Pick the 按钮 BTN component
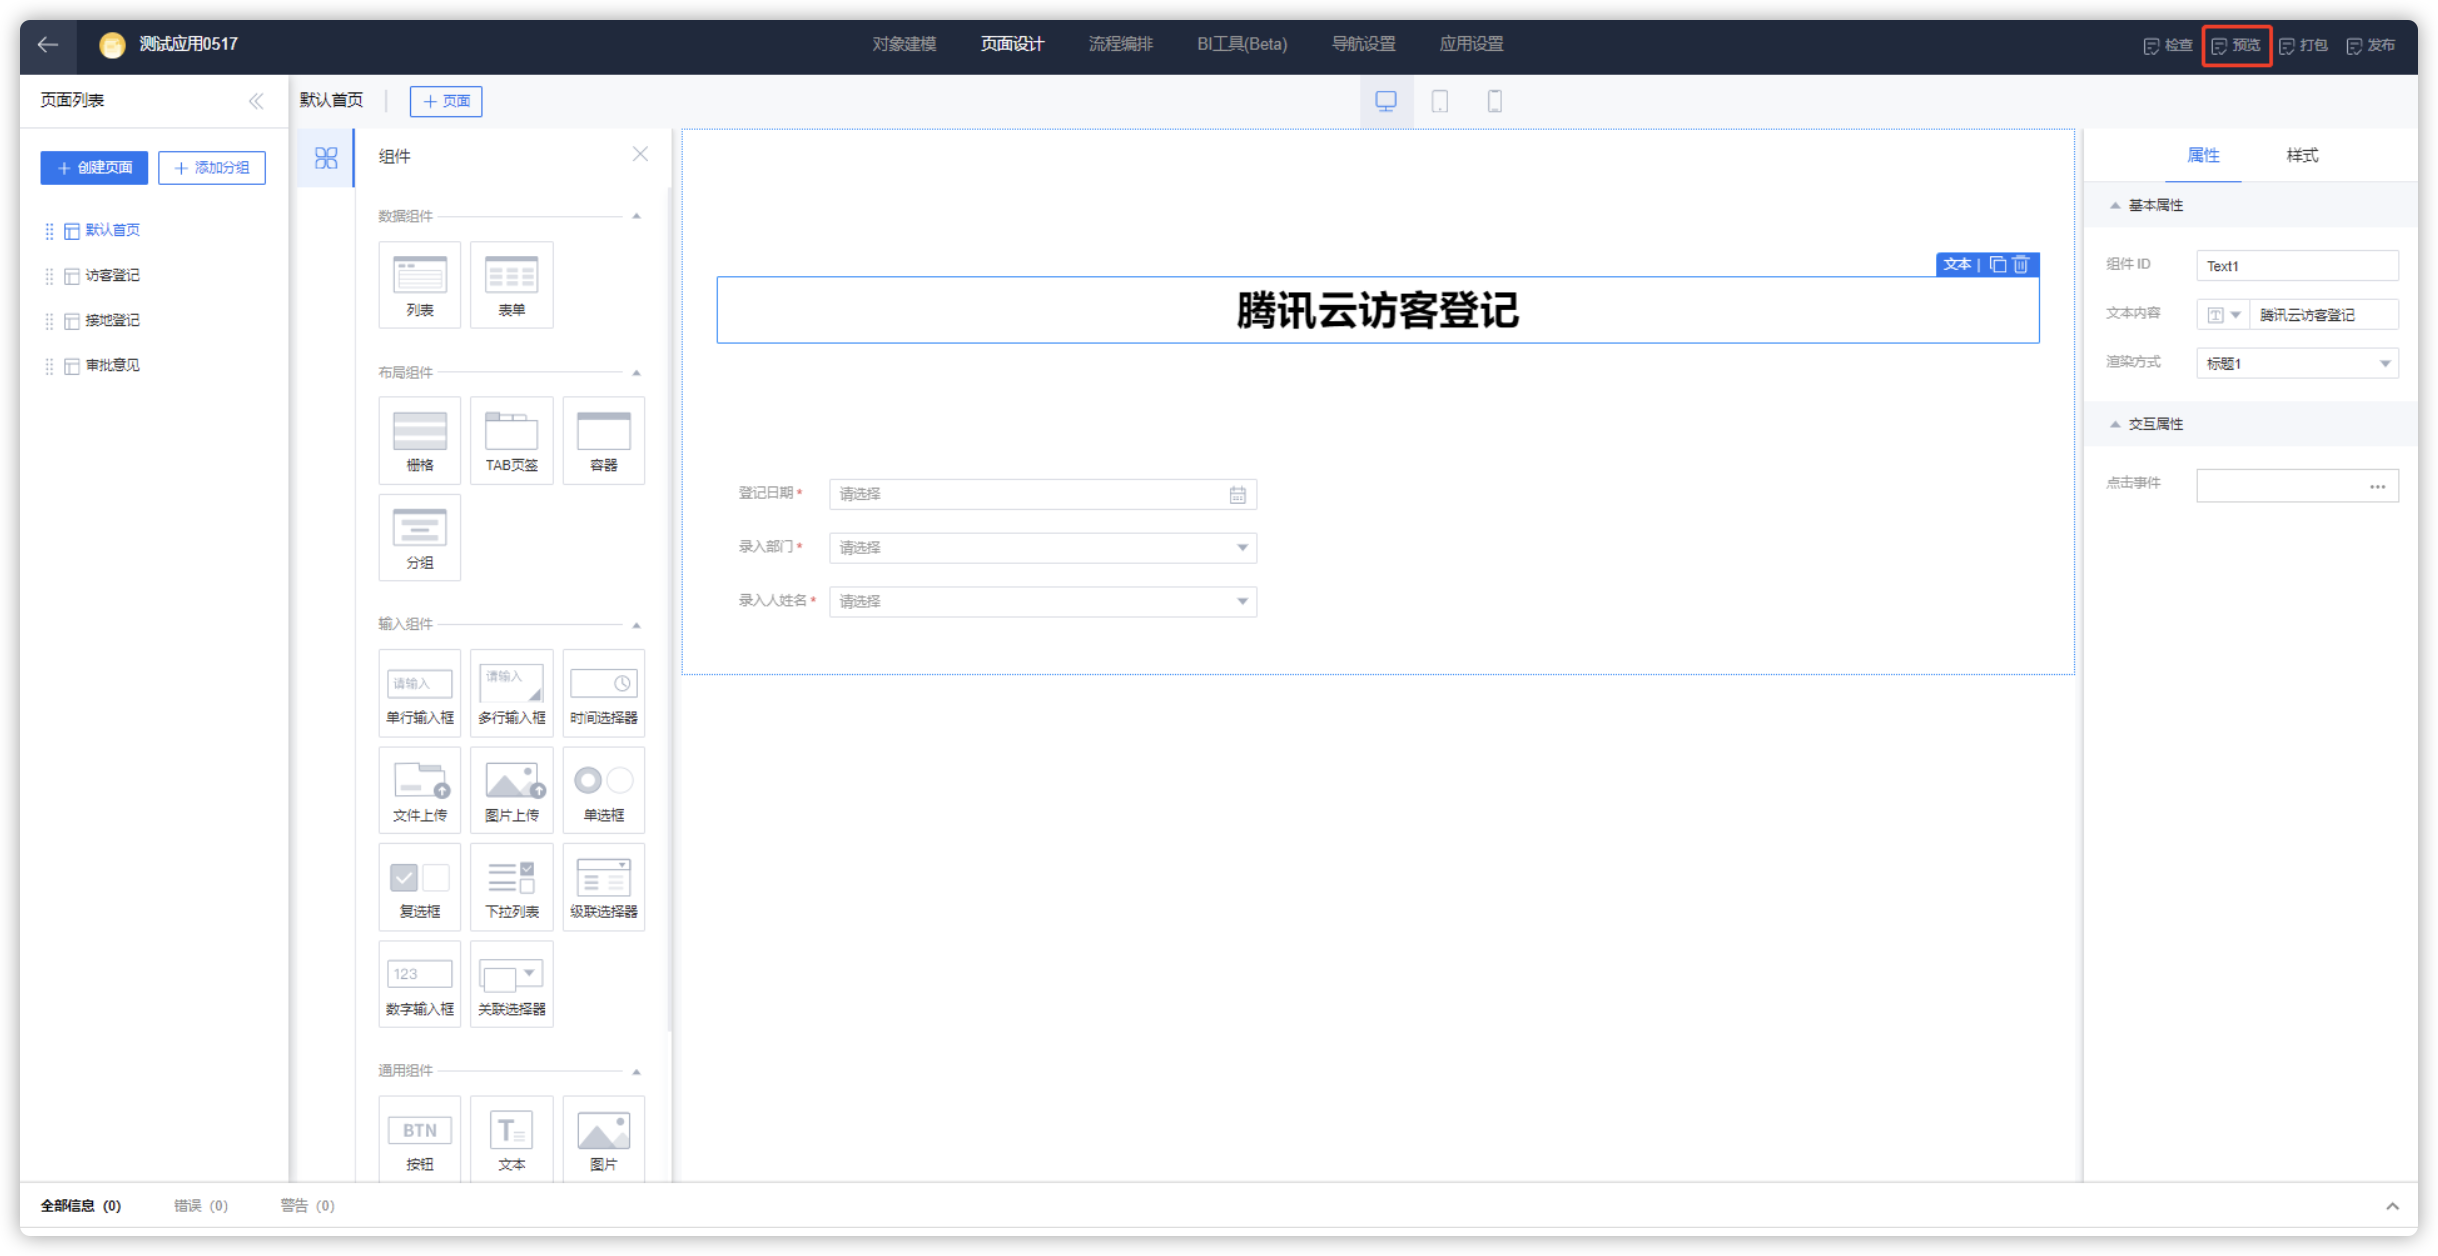The height and width of the screenshot is (1256, 2438). pos(420,1139)
